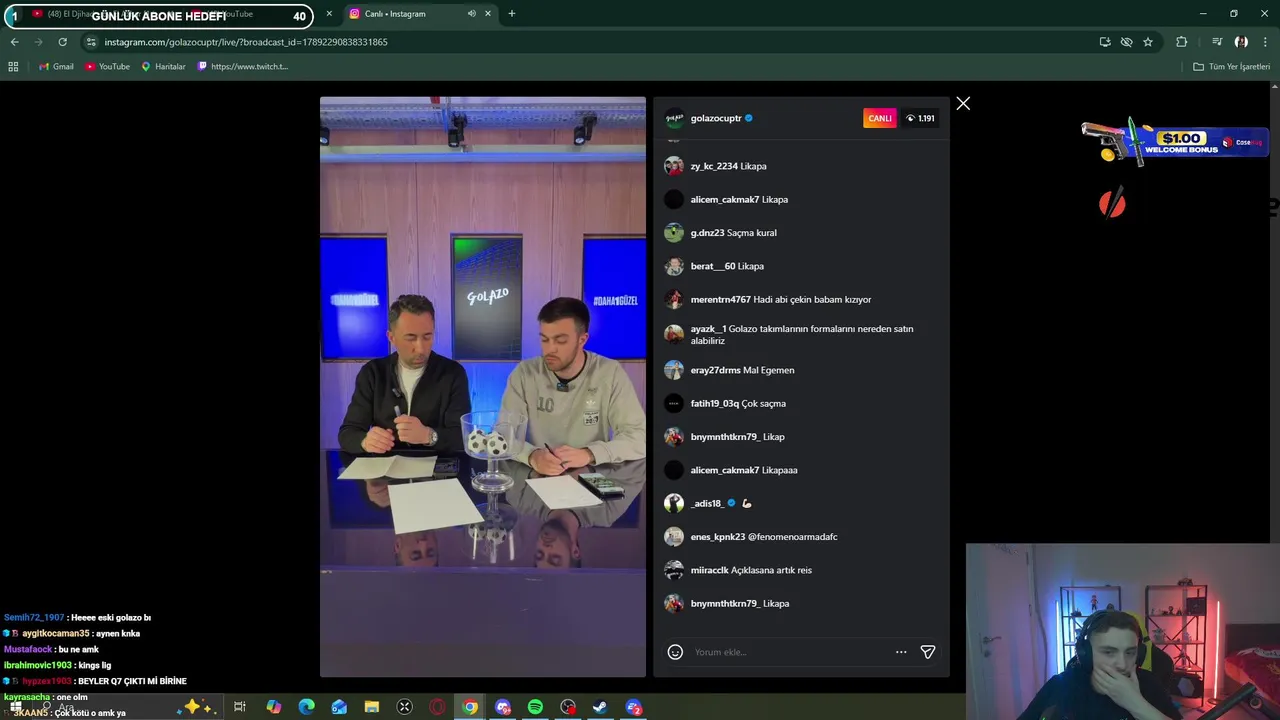This screenshot has height=720, width=1280.
Task: Open Task View on the taskbar
Action: click(240, 707)
